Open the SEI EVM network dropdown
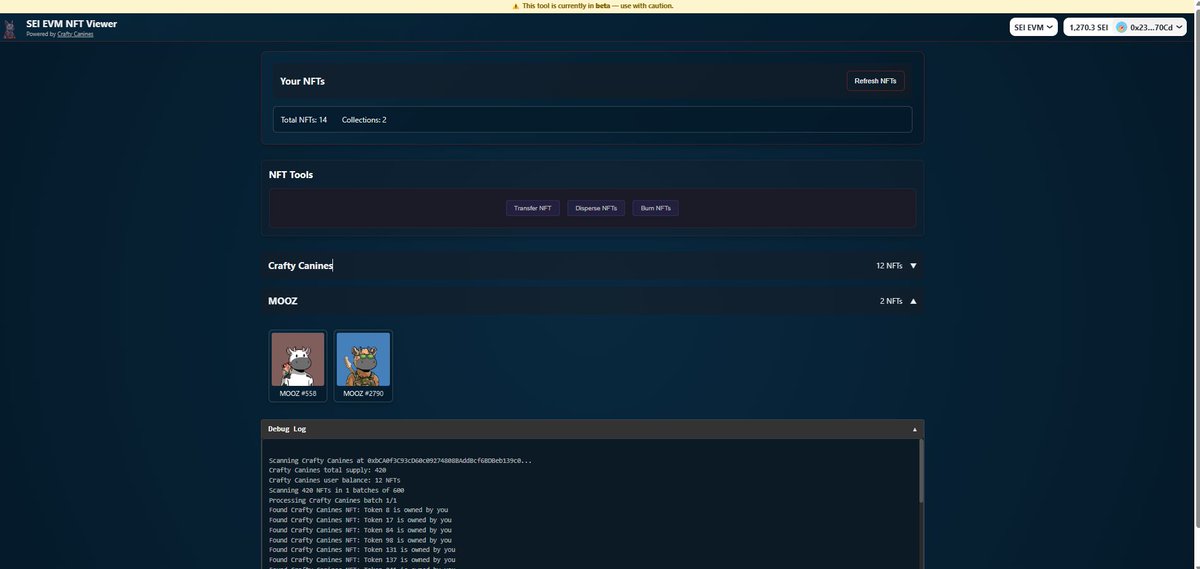 [1034, 28]
